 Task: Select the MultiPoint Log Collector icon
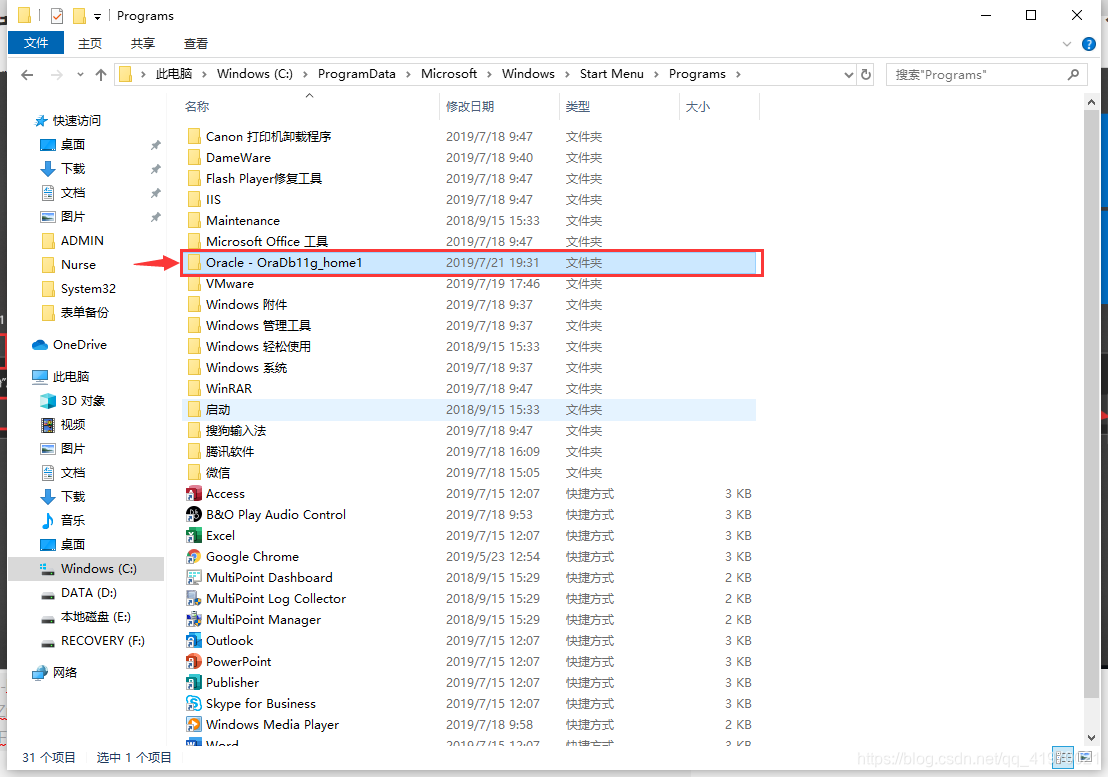(194, 598)
